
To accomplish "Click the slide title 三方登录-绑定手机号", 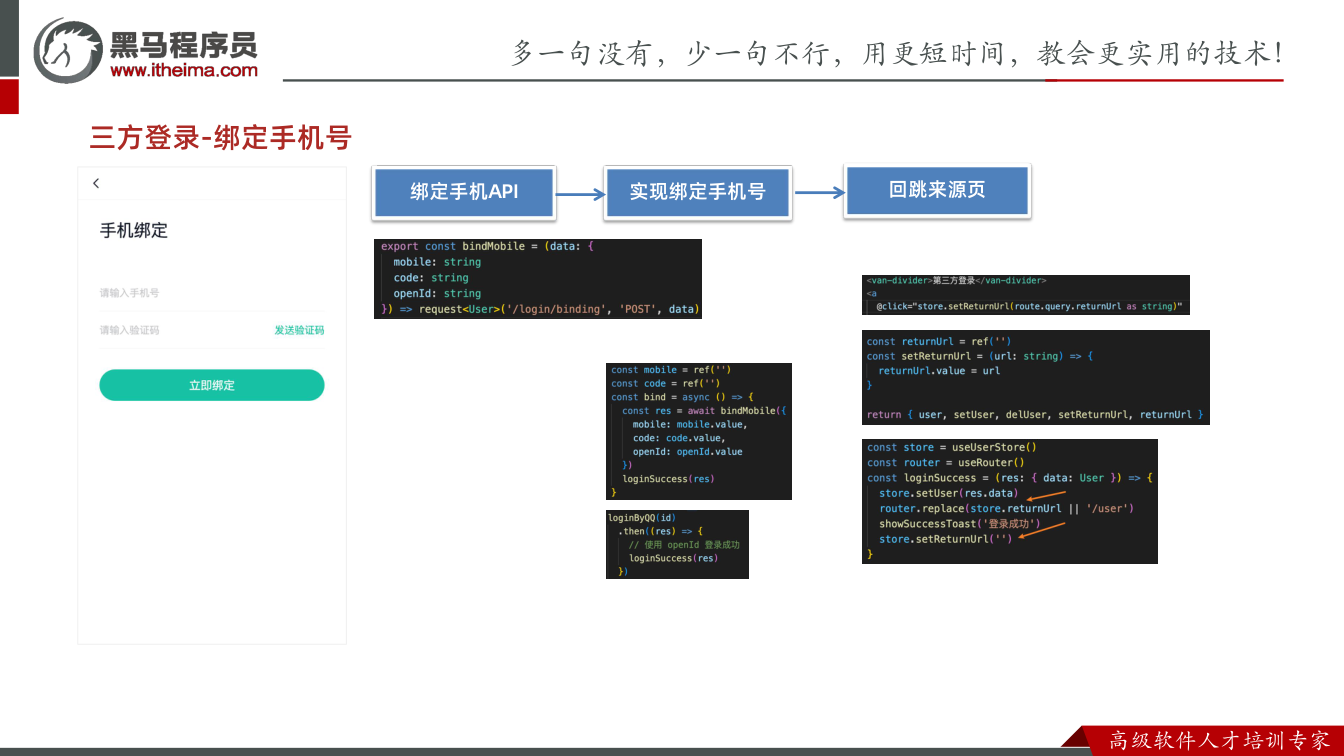I will (x=221, y=138).
